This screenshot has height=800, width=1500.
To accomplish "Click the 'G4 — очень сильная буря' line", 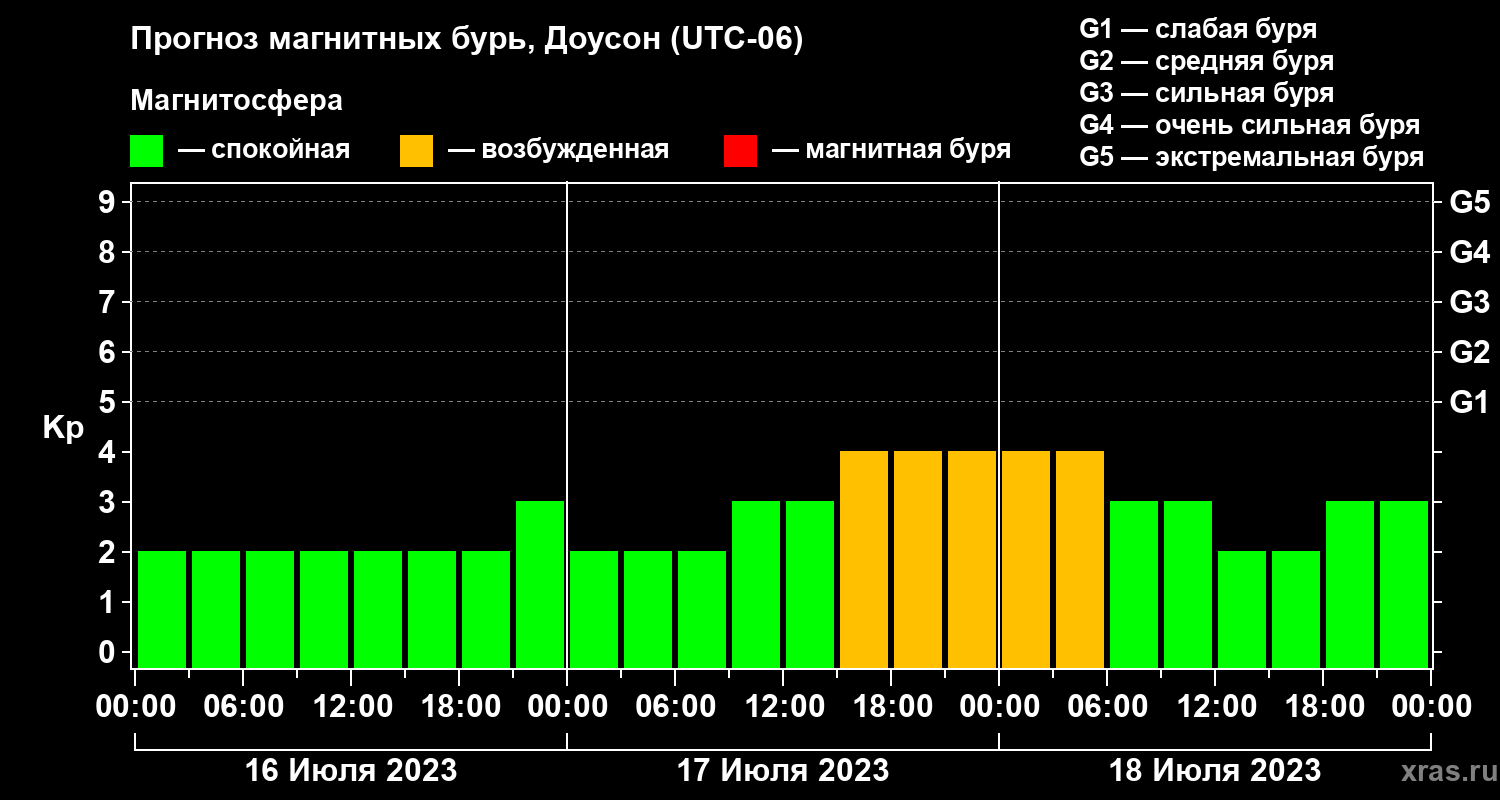I will coord(1249,125).
